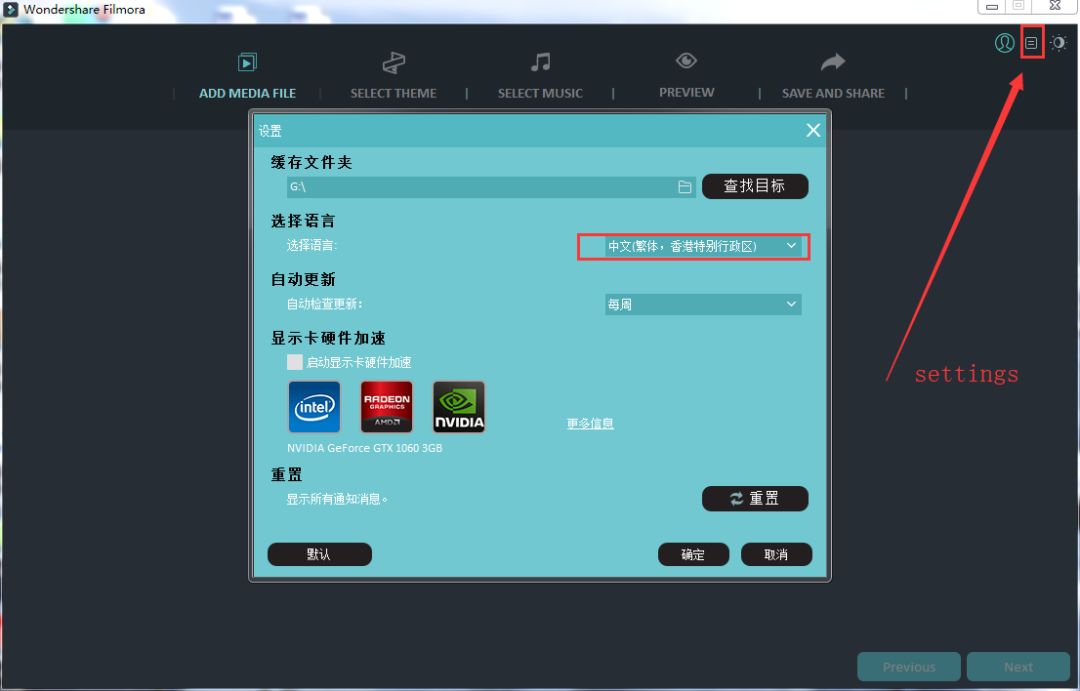Open the folder browse icon for cache folder
Image resolution: width=1080 pixels, height=691 pixels.
tap(684, 186)
